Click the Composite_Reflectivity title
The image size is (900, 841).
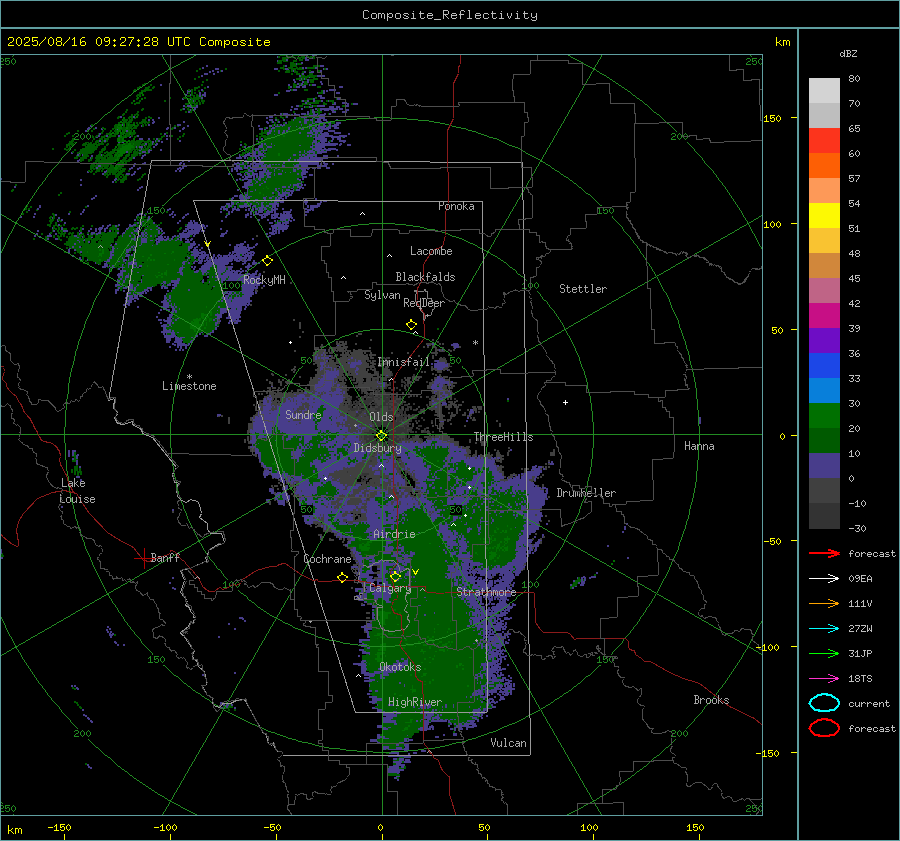[450, 15]
